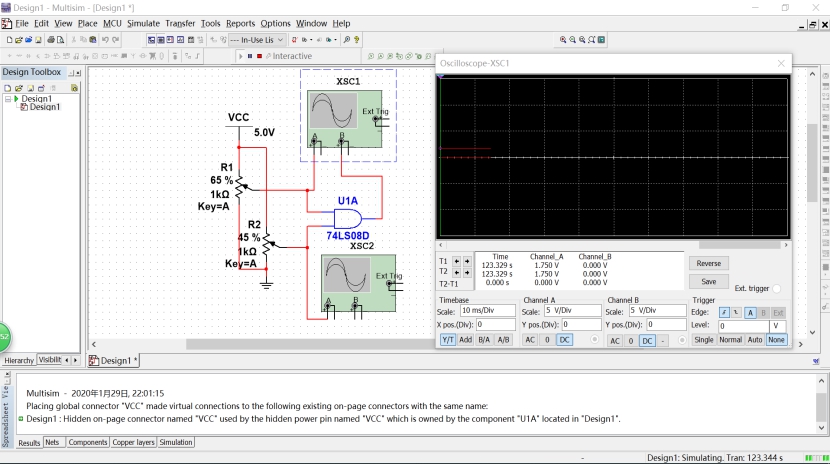
Task: Click T2 cursor left arrow
Action: click(457, 272)
